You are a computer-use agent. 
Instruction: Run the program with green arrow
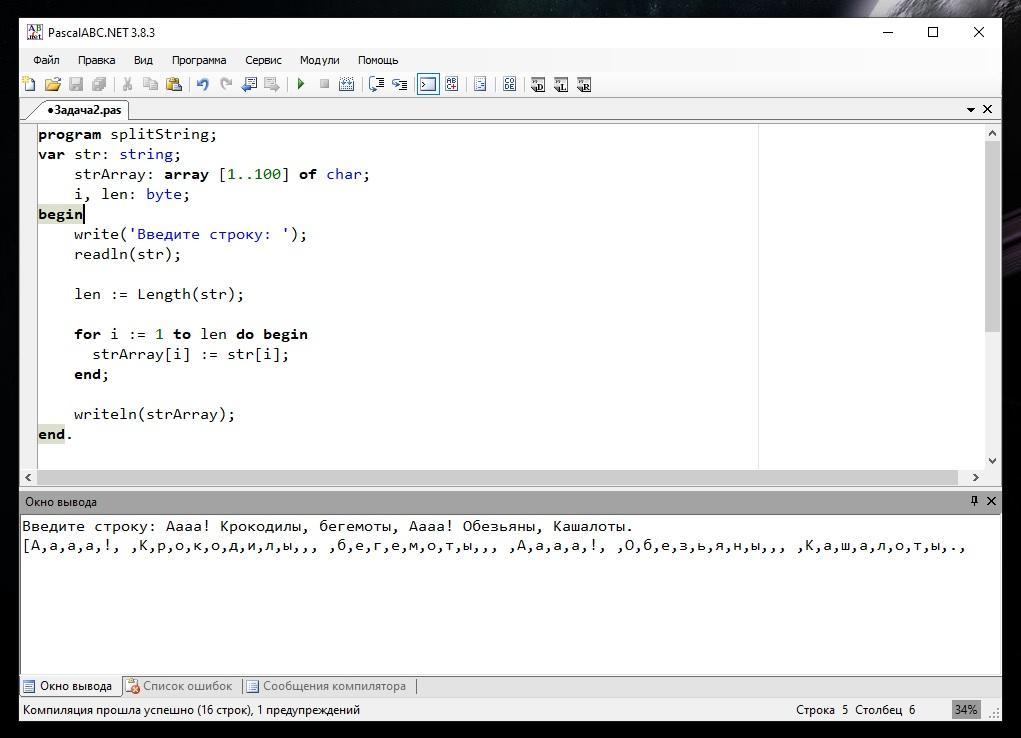click(301, 84)
